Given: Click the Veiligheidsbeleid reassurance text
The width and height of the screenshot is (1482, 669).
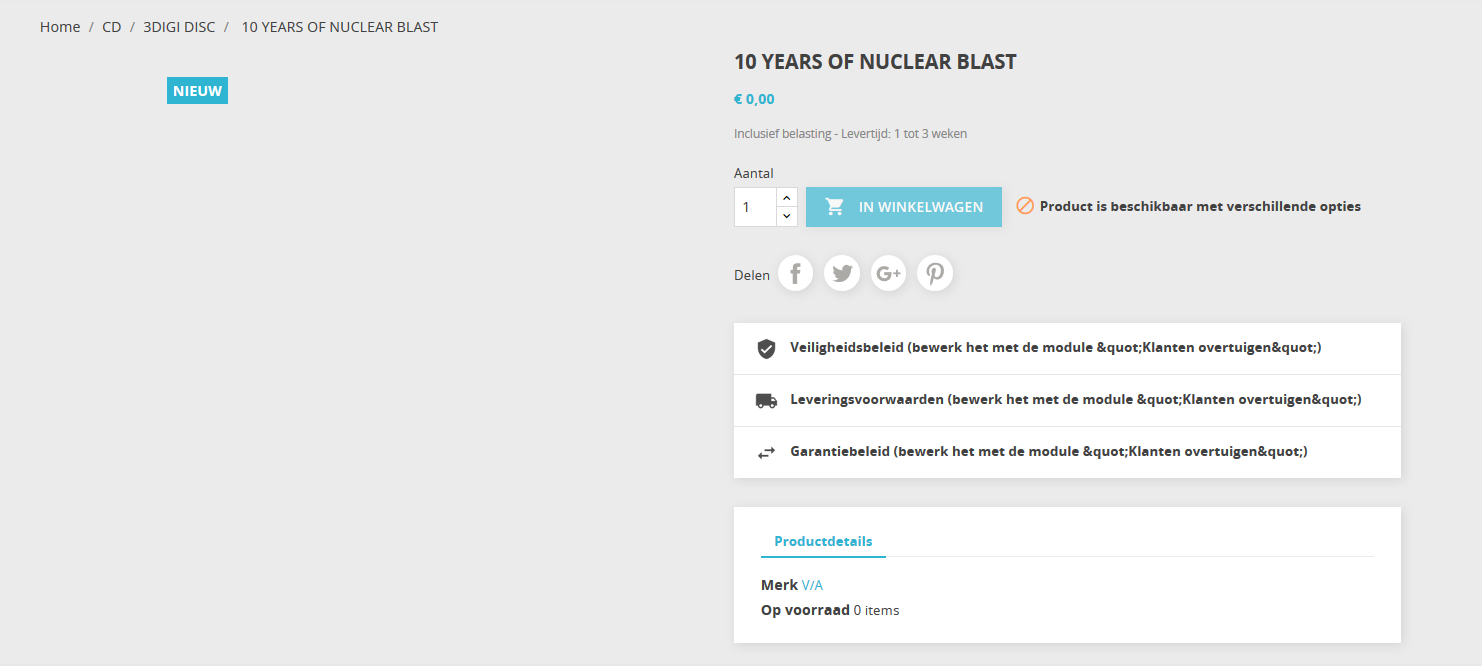Looking at the screenshot, I should pyautogui.click(x=1056, y=348).
